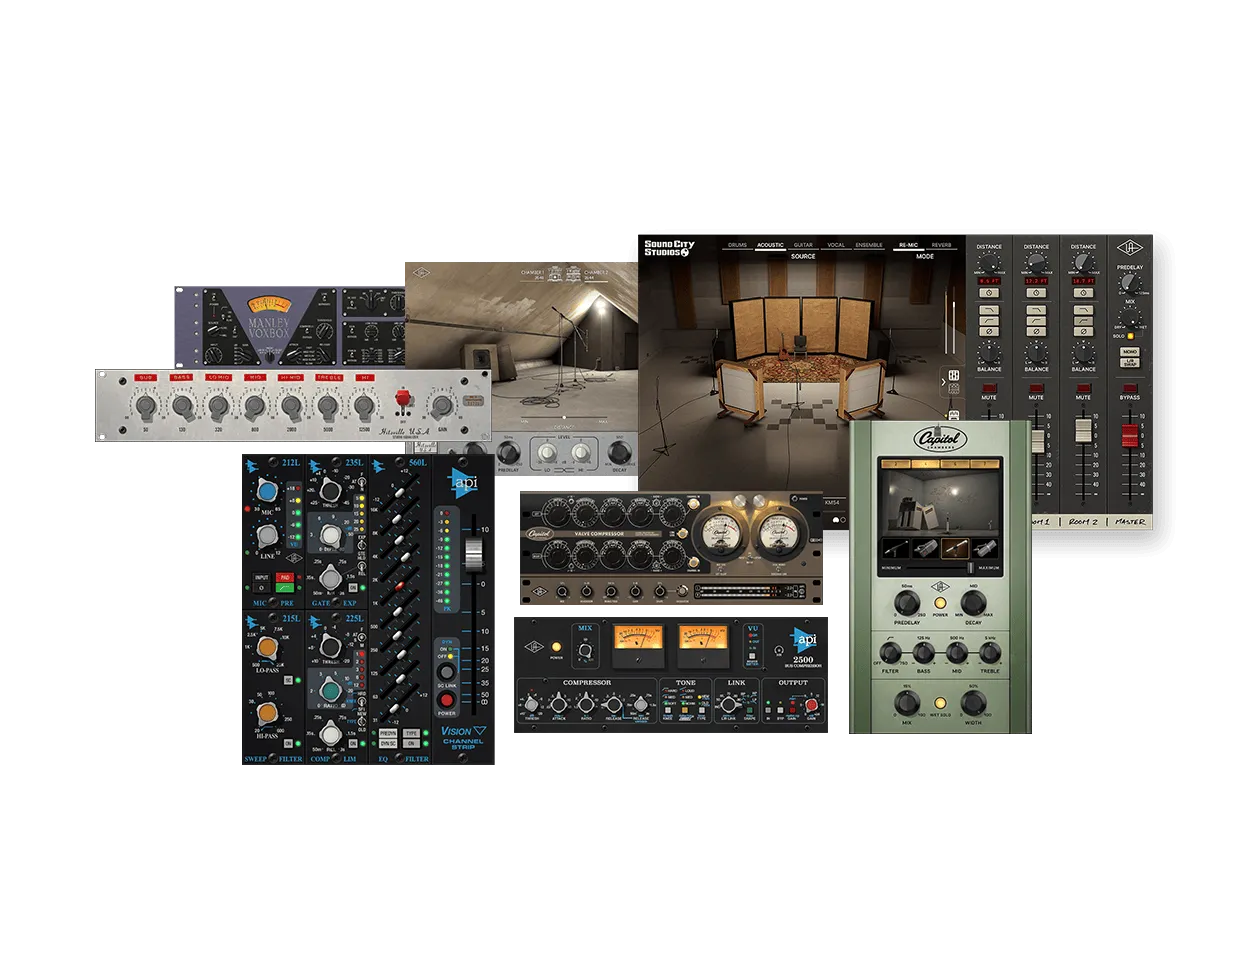Flip the red toggle switch on Hitsville EQ
Image resolution: width=1248 pixels, height=980 pixels.
[403, 400]
